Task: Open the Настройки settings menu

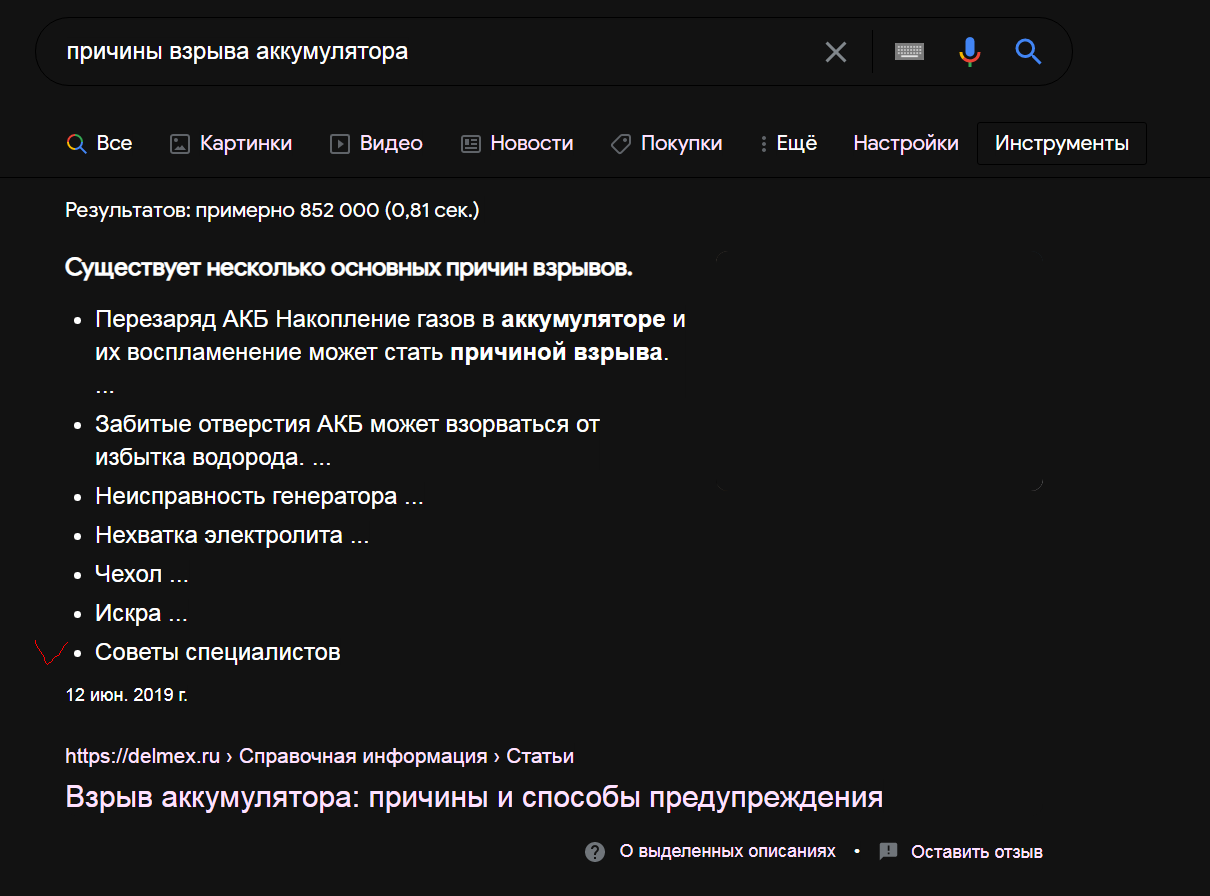Action: point(906,143)
